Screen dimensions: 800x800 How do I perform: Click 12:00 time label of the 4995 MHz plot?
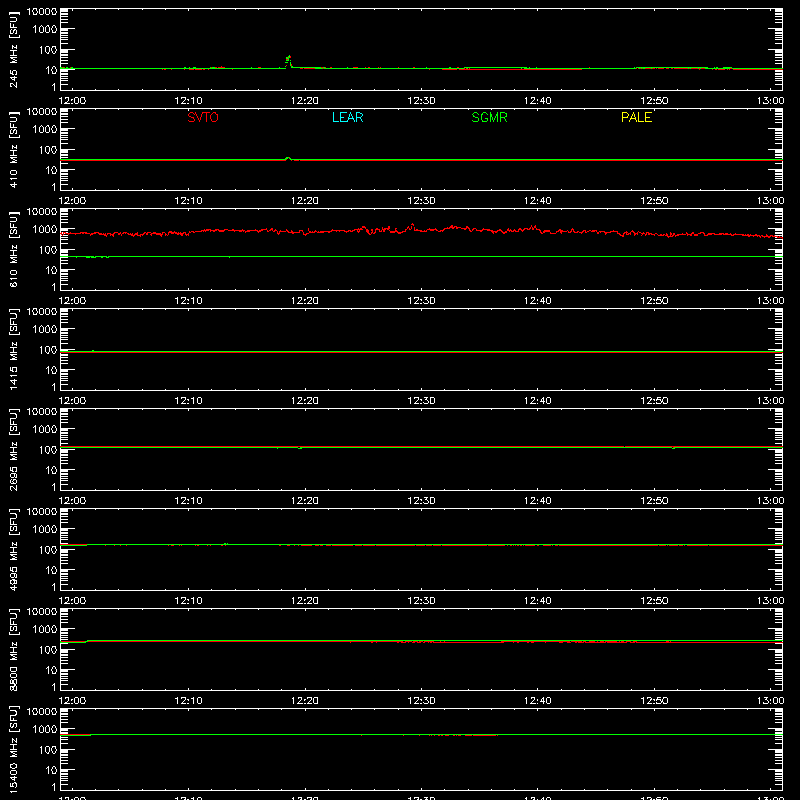coord(72,601)
